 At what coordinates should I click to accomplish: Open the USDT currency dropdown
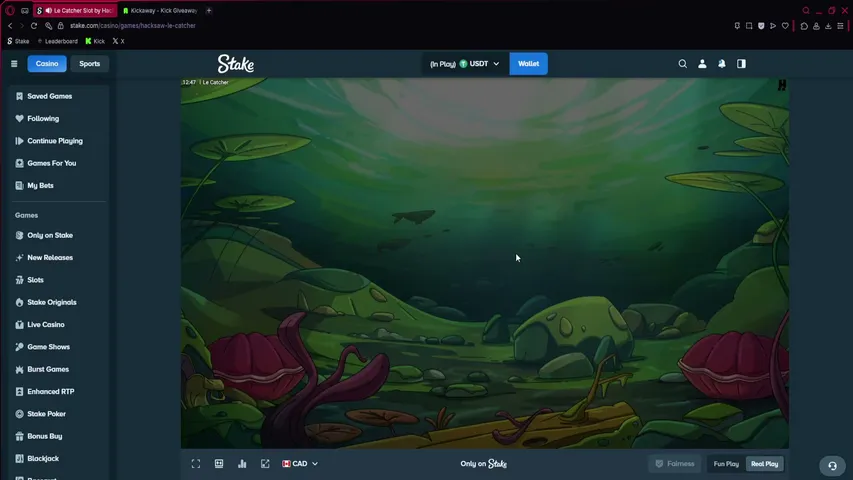[x=465, y=64]
